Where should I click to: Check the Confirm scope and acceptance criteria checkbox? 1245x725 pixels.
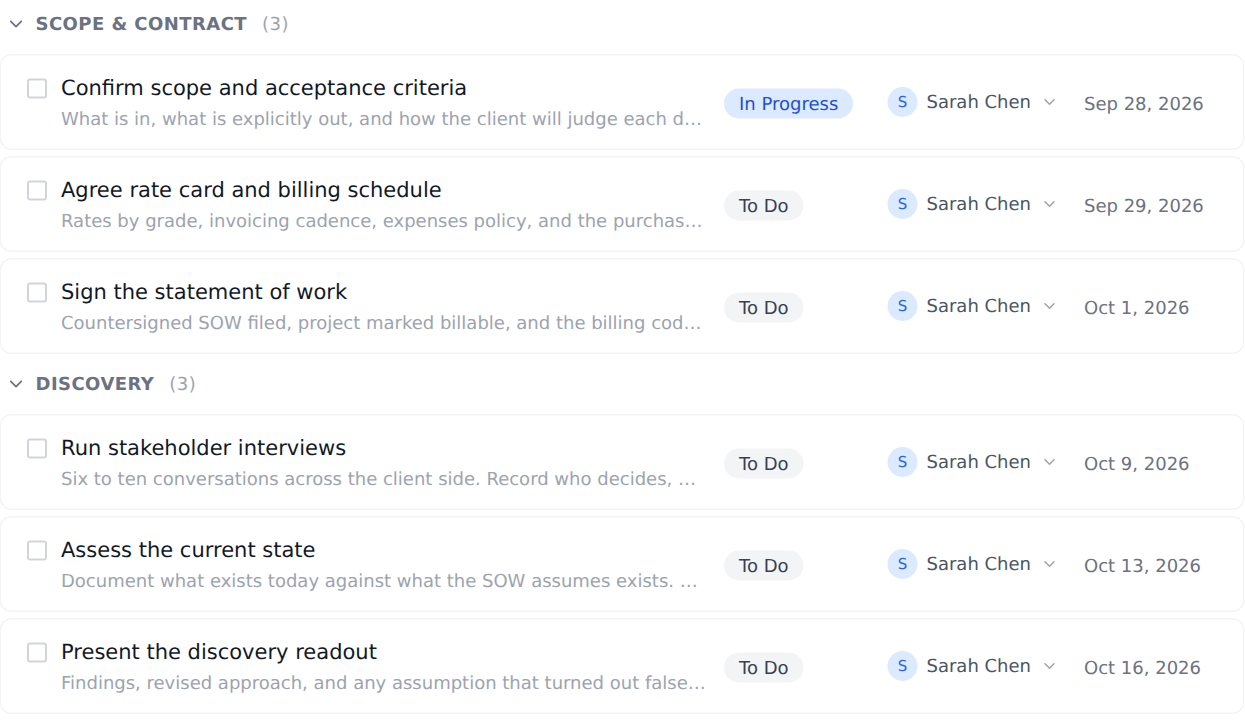point(37,89)
